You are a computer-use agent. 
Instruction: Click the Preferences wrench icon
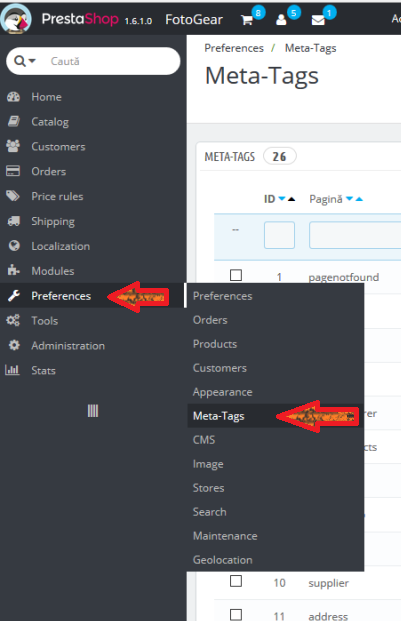point(14,295)
